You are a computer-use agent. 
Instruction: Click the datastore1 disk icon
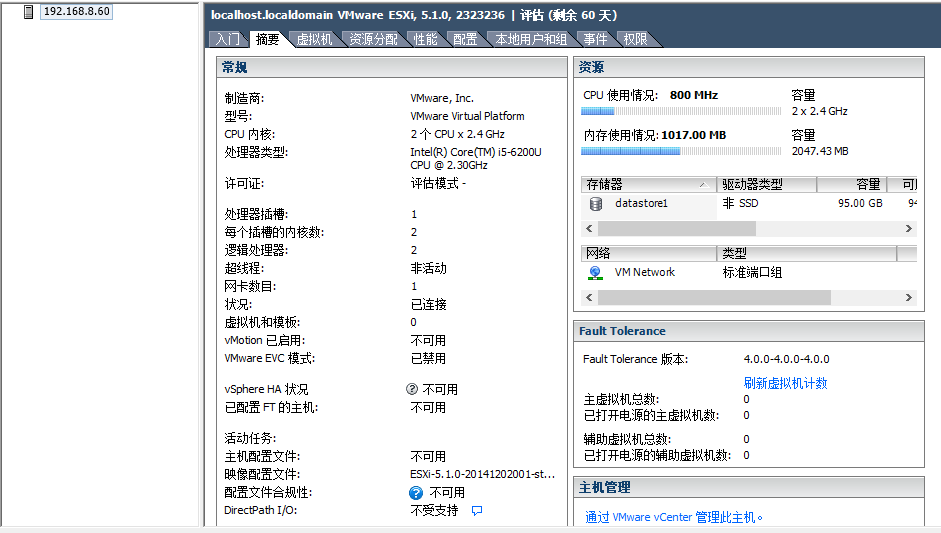(x=596, y=204)
